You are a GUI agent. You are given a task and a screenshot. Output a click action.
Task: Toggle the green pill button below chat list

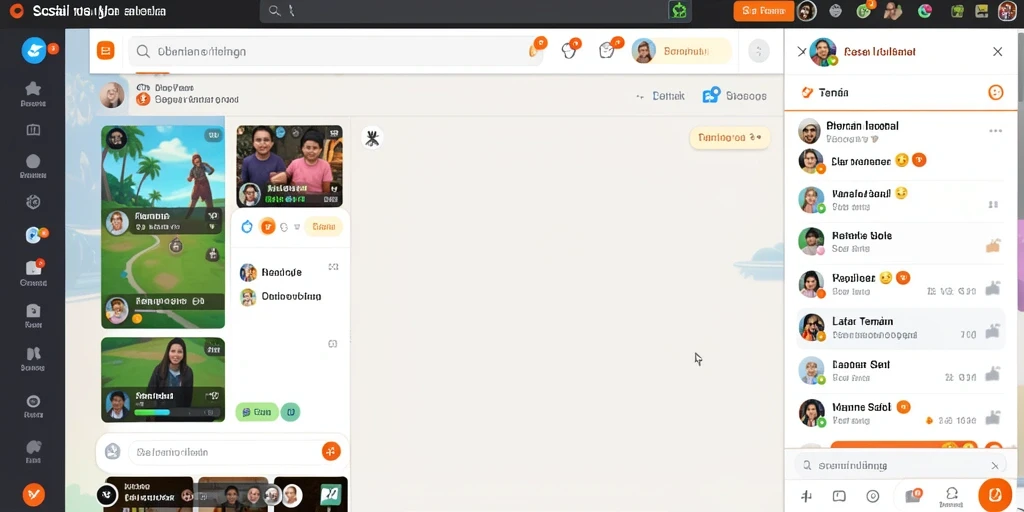257,412
